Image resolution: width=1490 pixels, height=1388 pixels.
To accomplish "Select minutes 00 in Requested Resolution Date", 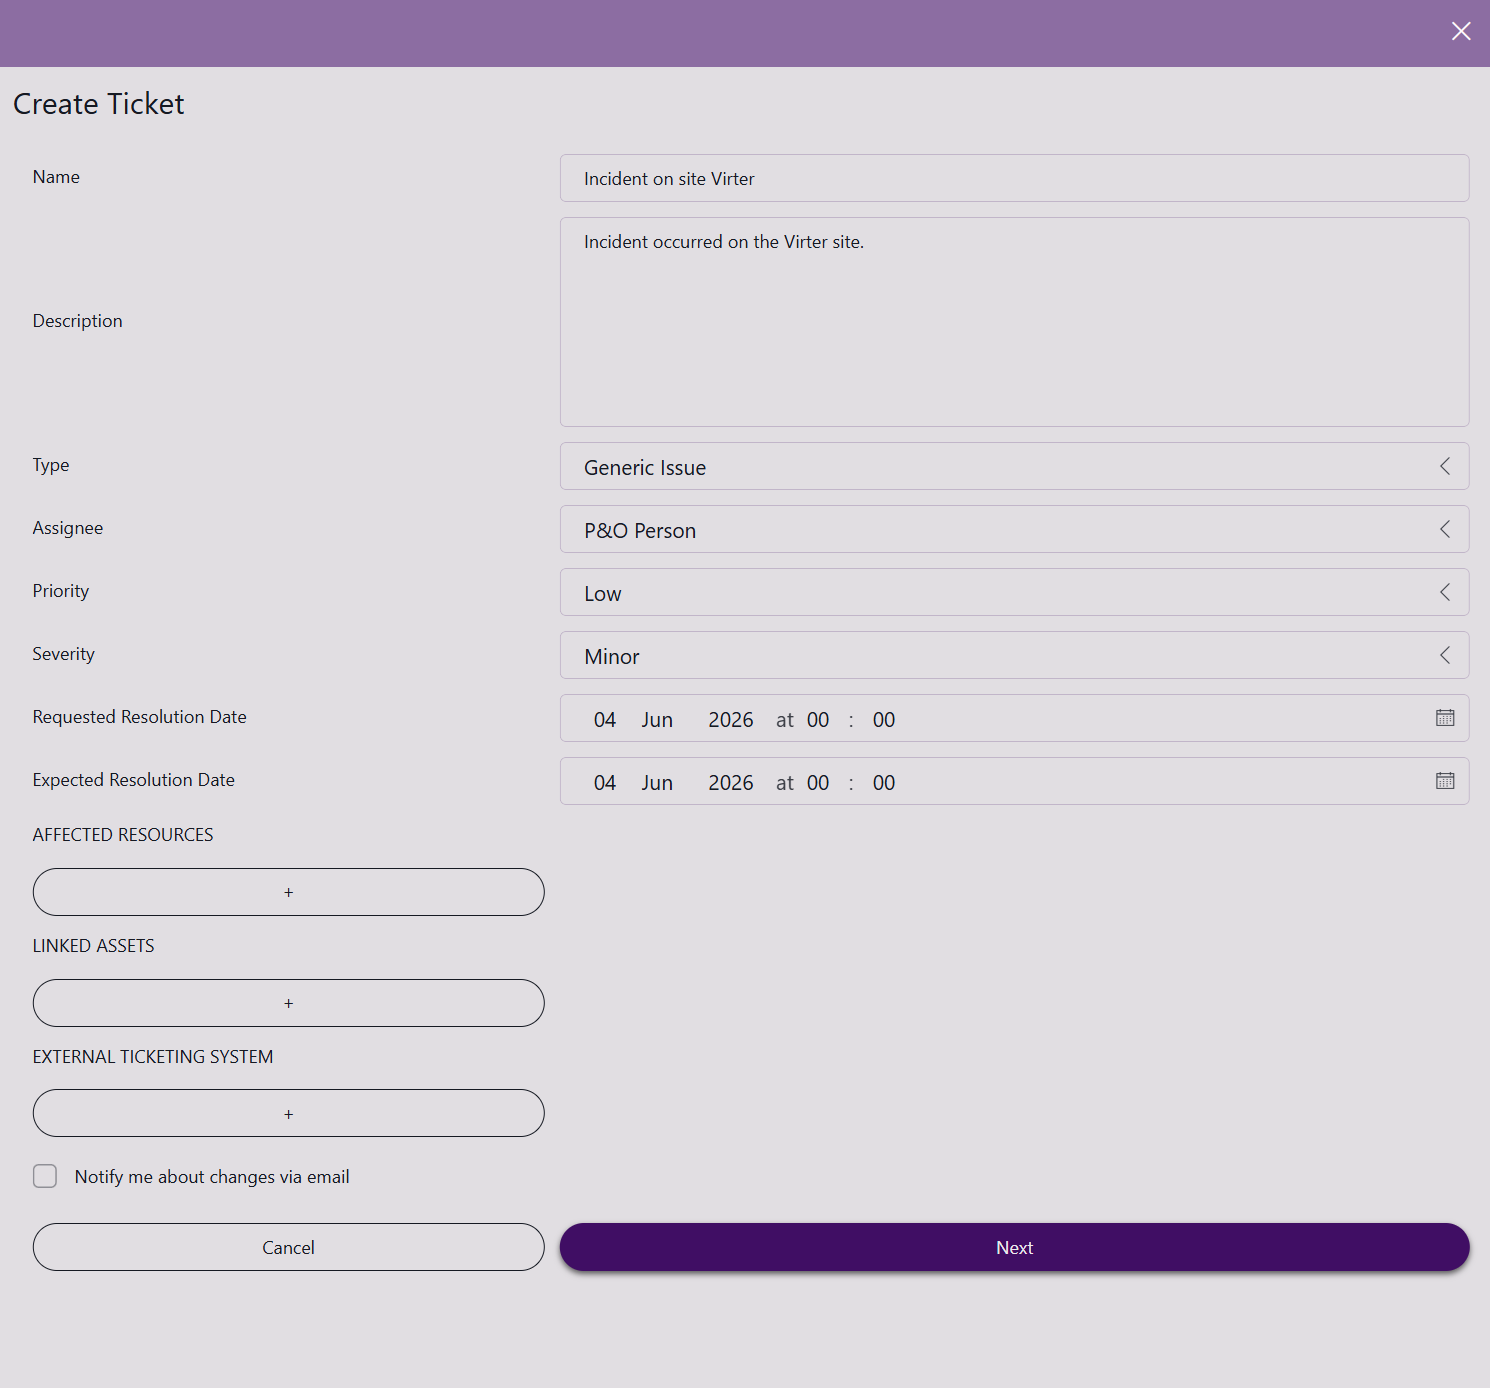I will (x=884, y=720).
